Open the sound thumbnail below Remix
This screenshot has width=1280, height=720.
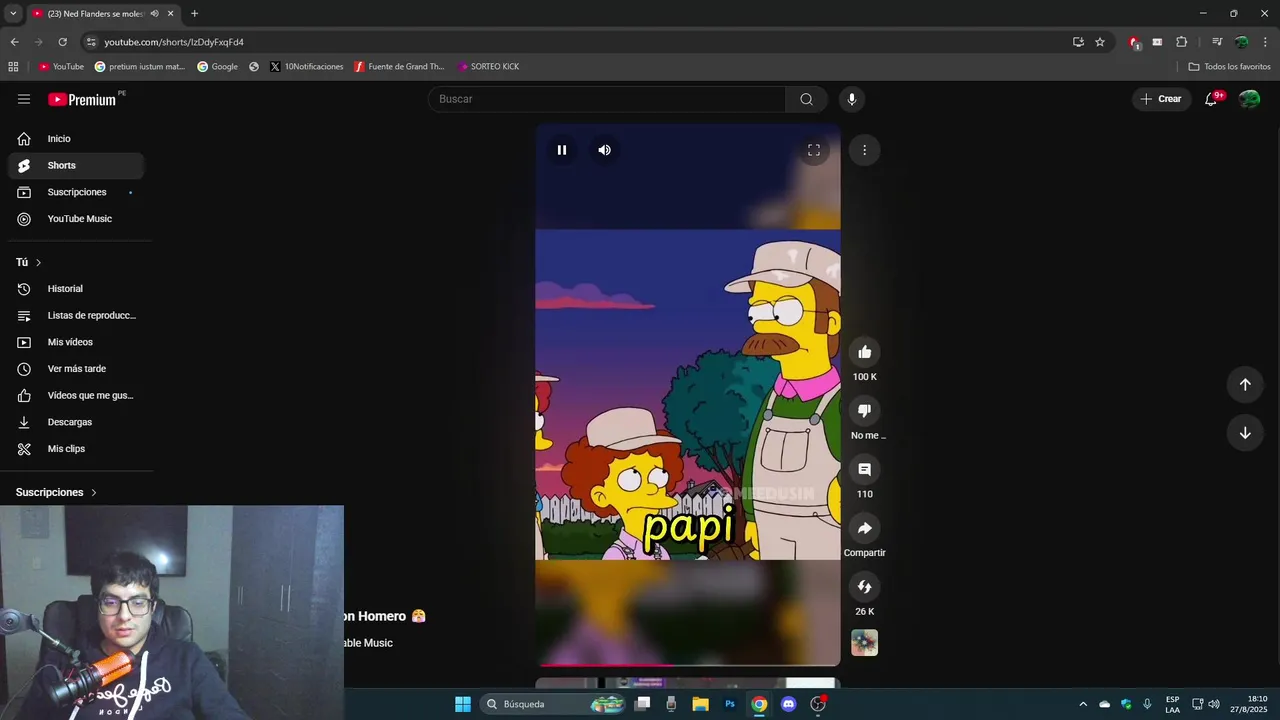tap(865, 643)
